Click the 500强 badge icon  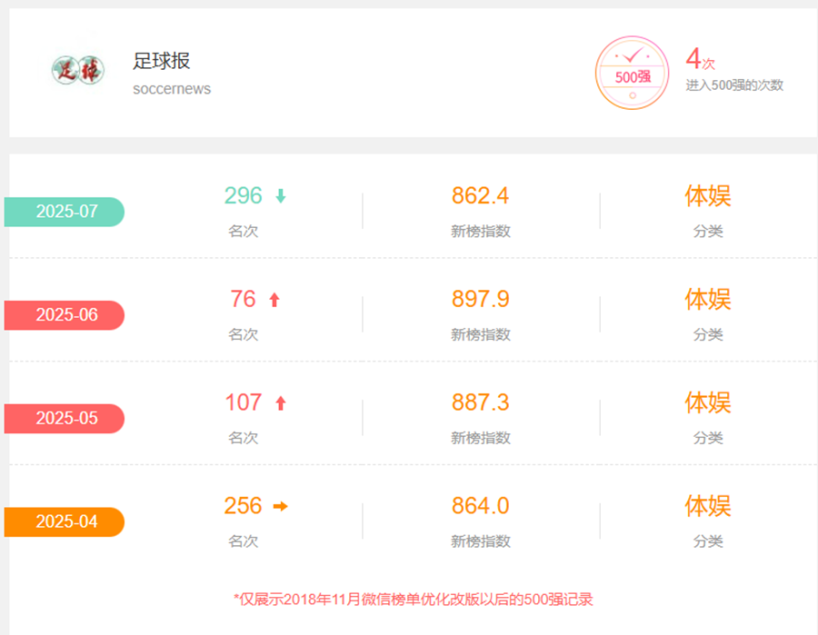tap(632, 73)
